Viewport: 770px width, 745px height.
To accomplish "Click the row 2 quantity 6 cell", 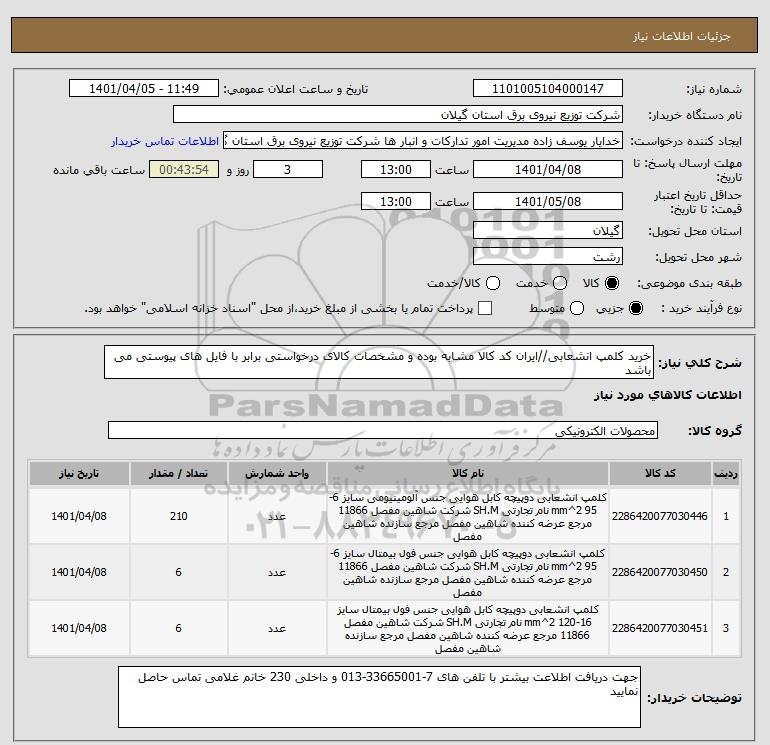I will (179, 573).
